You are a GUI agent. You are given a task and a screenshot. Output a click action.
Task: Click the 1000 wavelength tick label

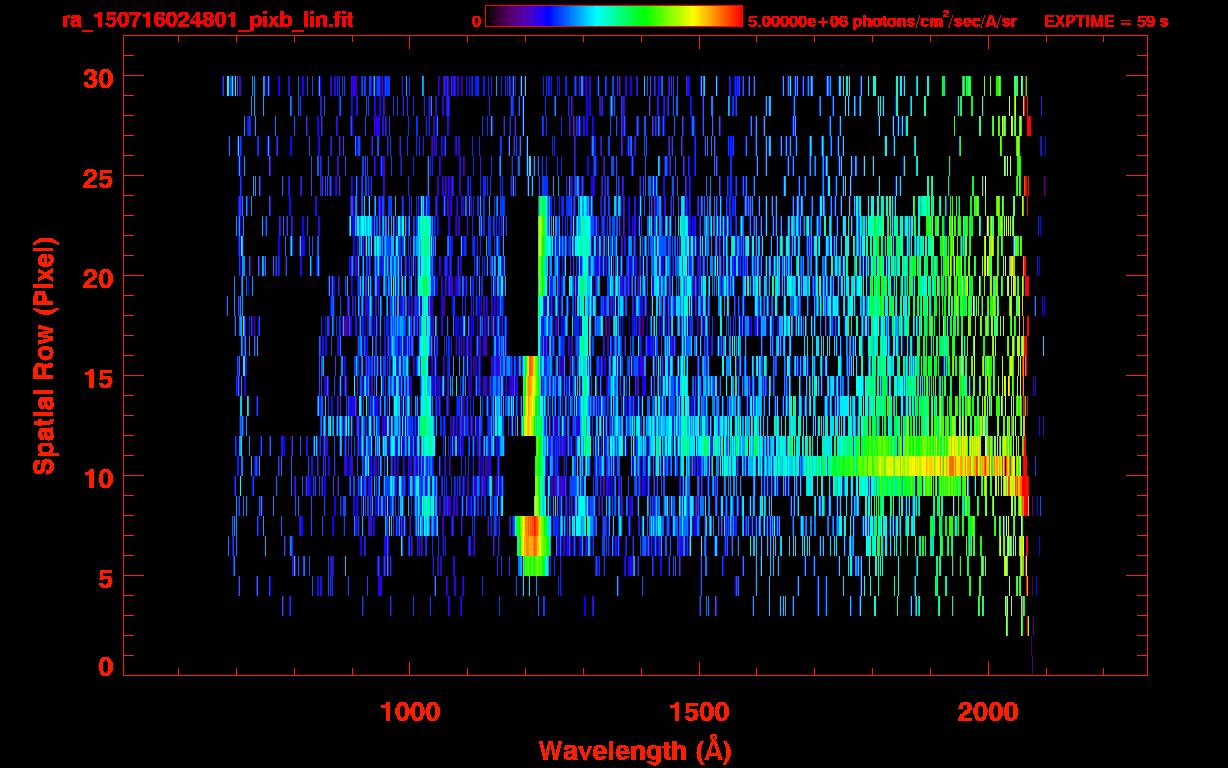coord(409,711)
